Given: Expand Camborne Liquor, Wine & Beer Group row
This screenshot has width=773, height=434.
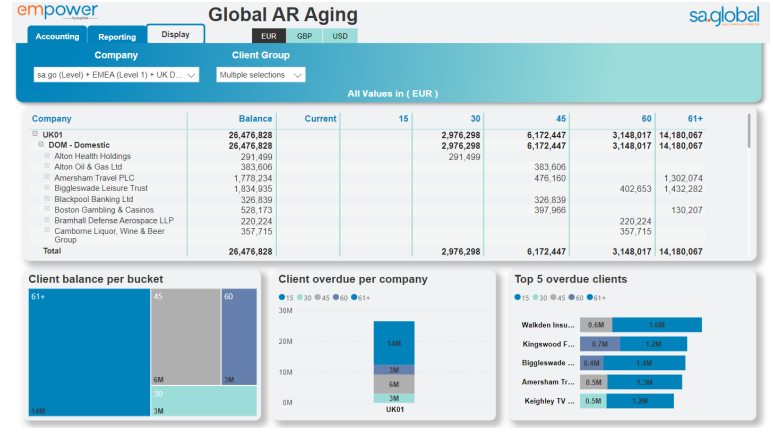Looking at the screenshot, I should click(47, 230).
